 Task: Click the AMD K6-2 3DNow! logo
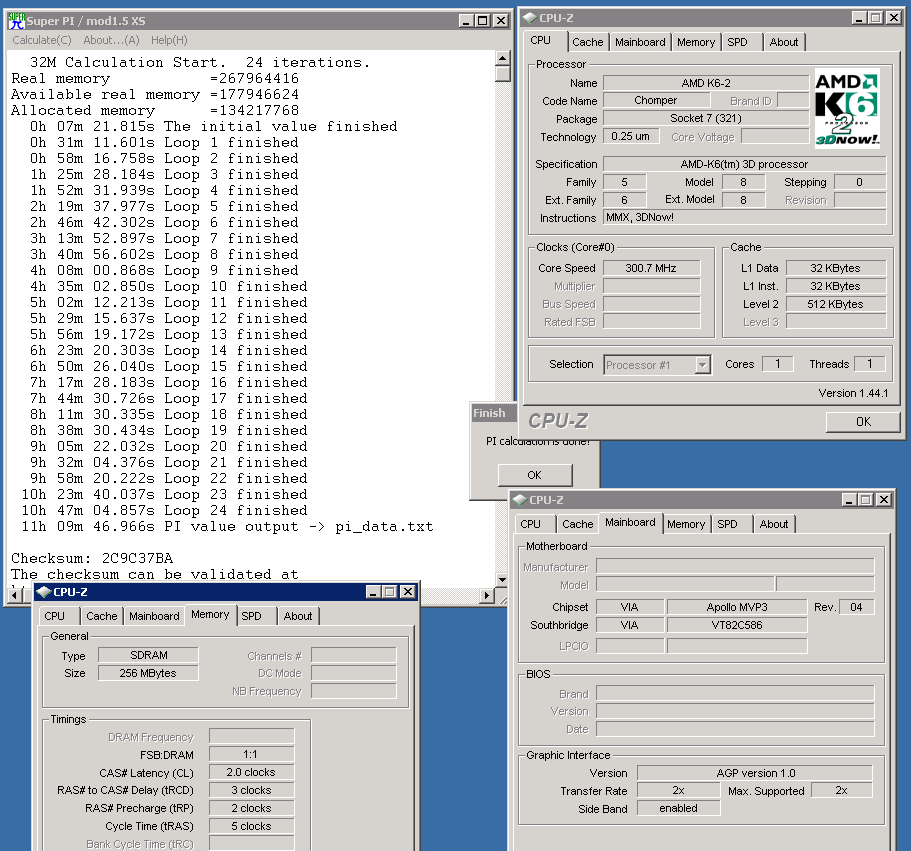[847, 108]
